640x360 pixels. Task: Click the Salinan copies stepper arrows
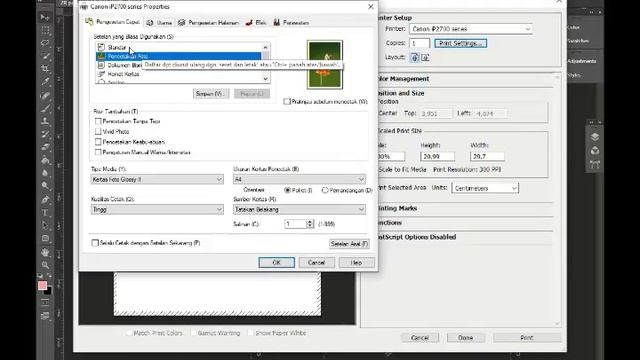tap(310, 224)
